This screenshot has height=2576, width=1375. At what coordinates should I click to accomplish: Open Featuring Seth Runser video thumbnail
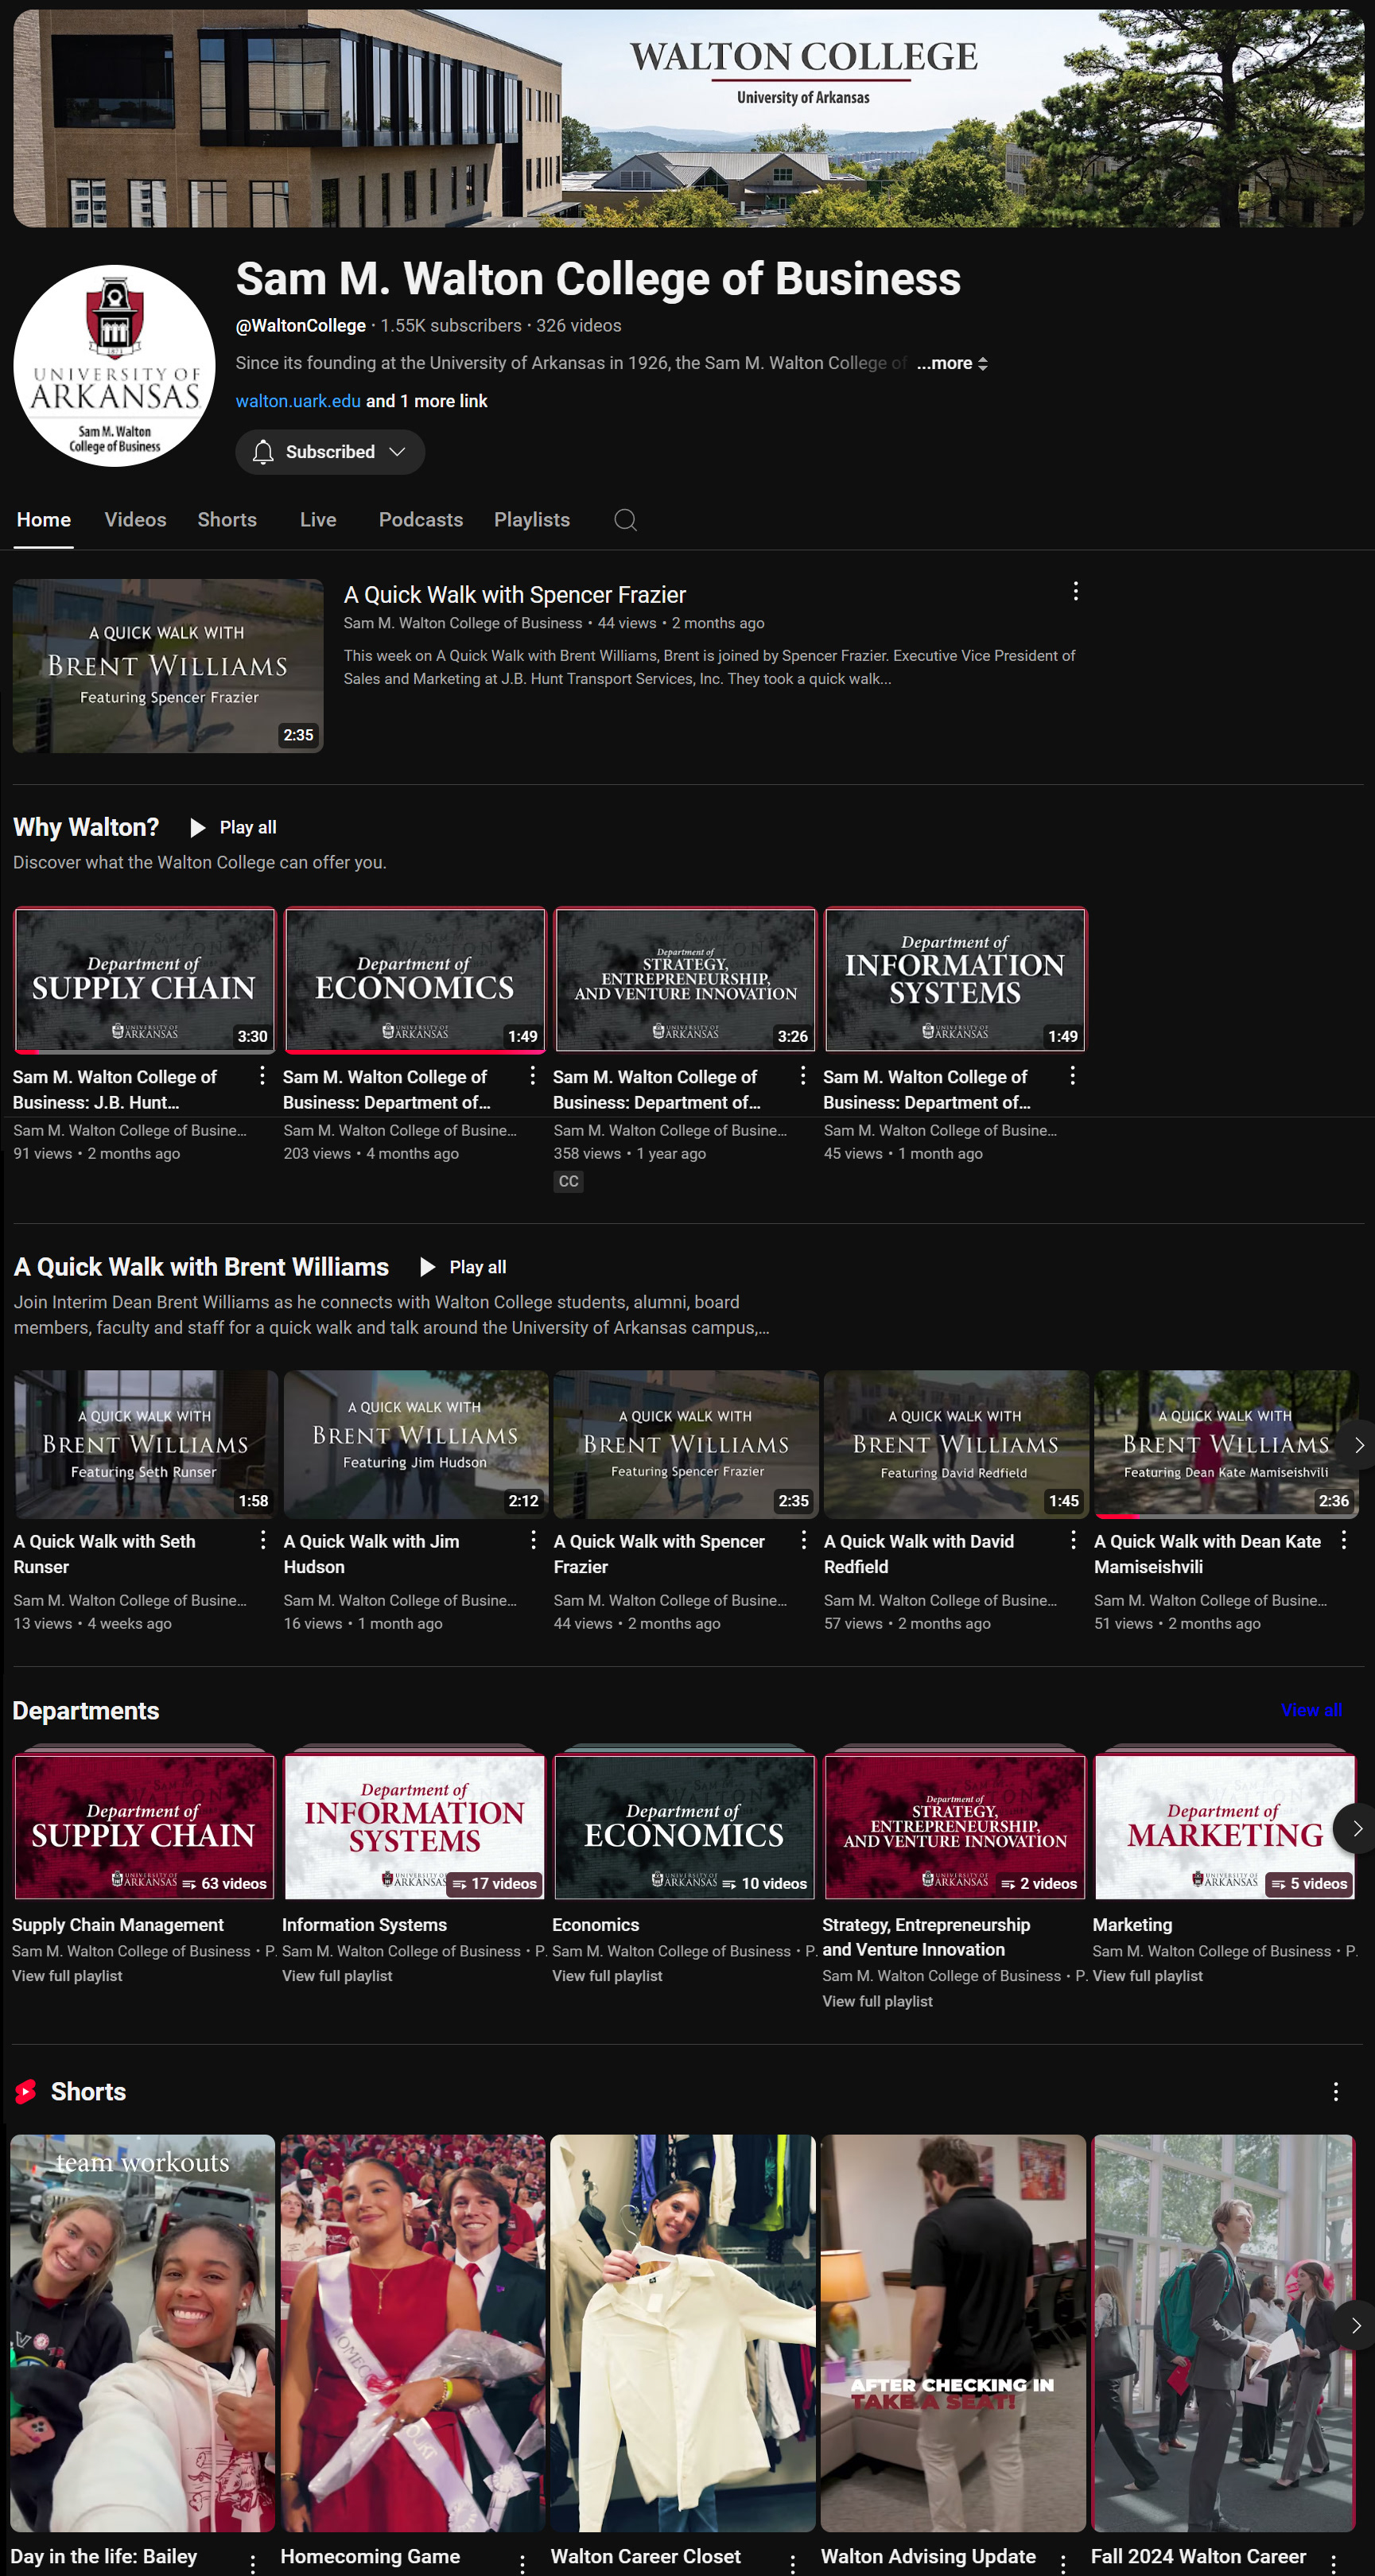click(x=146, y=1444)
